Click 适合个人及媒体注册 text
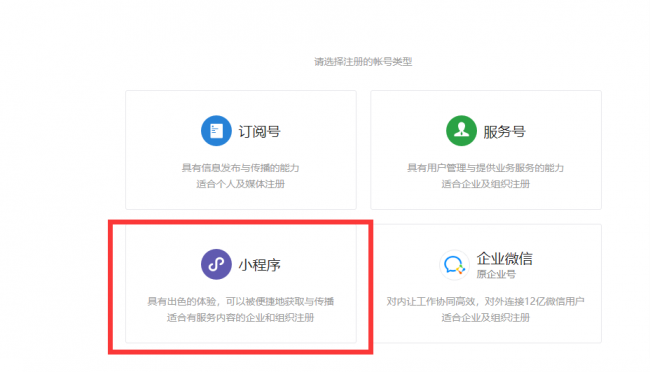The image size is (650, 372). [240, 184]
